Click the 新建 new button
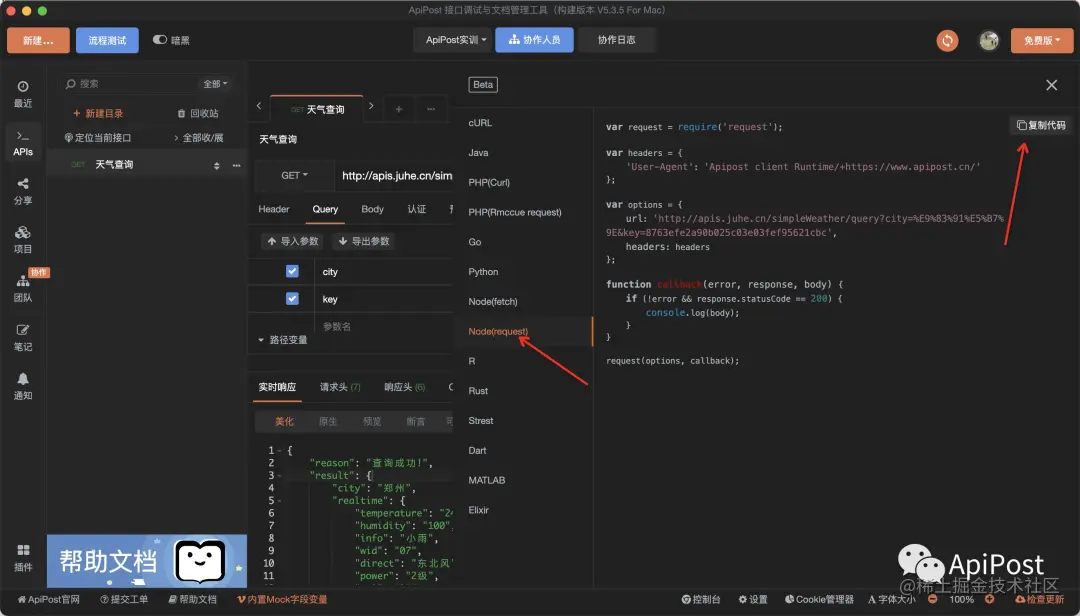The image size is (1080, 616). pyautogui.click(x=39, y=41)
